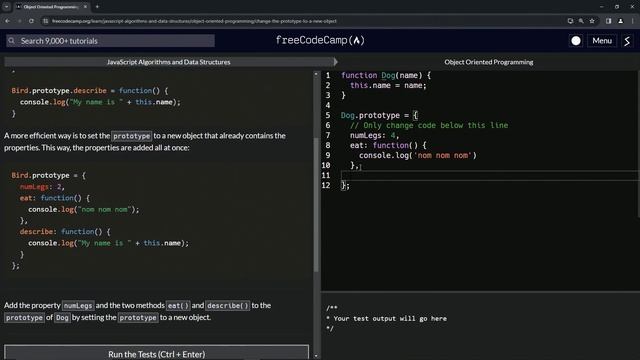
Task: Open the browser side panel
Action: pos(609,21)
